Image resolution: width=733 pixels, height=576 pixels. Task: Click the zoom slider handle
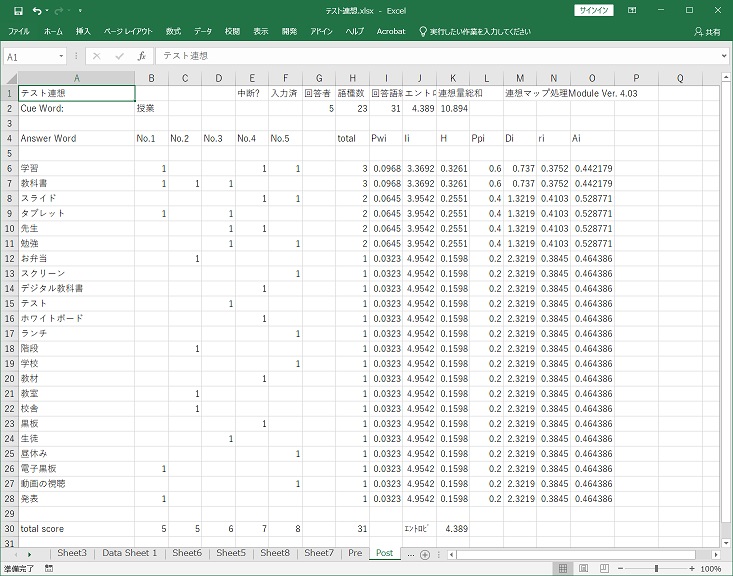pos(657,568)
